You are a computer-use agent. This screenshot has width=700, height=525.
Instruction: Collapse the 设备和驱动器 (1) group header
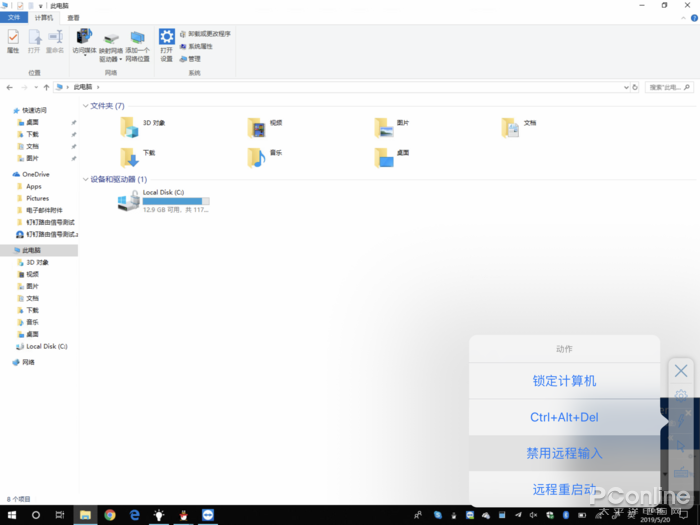pyautogui.click(x=85, y=179)
